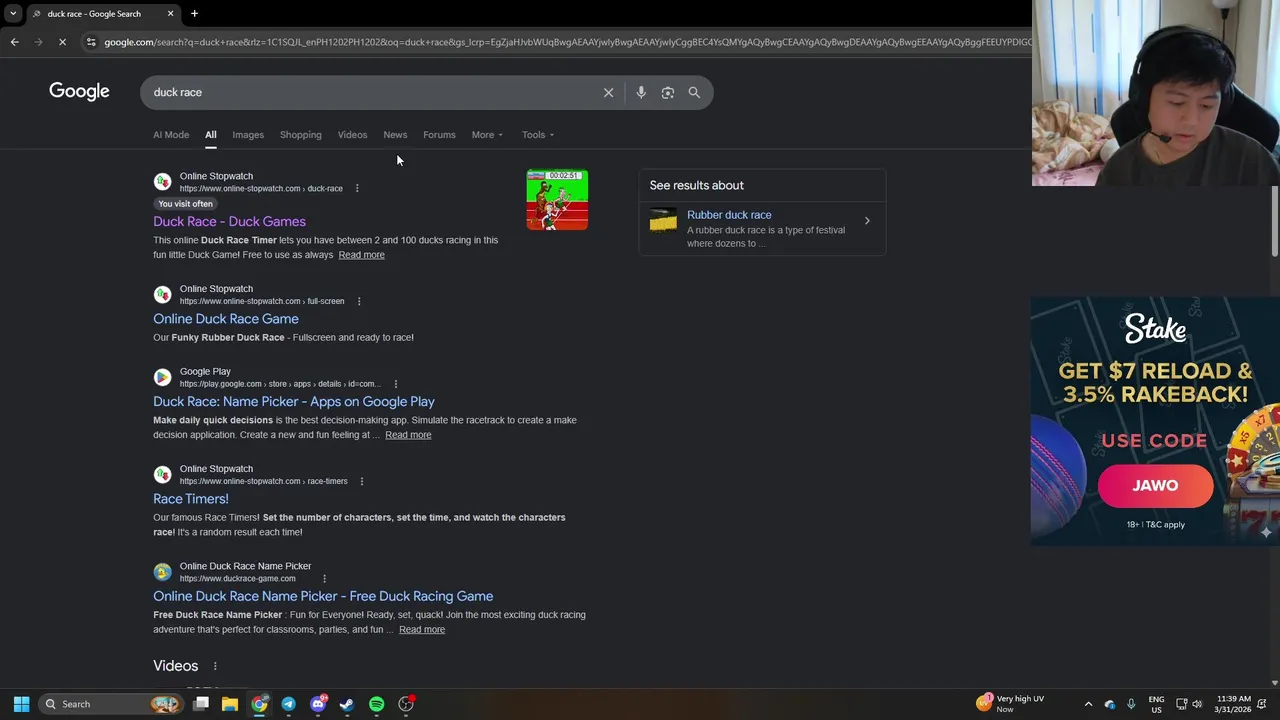Open Telegram from the taskbar
The width and height of the screenshot is (1280, 720).
coord(288,704)
